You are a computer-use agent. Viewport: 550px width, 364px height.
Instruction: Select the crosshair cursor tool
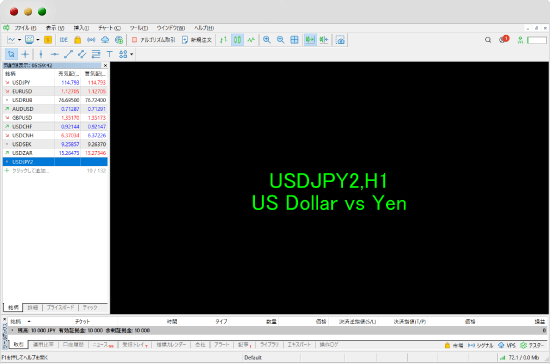coord(25,54)
